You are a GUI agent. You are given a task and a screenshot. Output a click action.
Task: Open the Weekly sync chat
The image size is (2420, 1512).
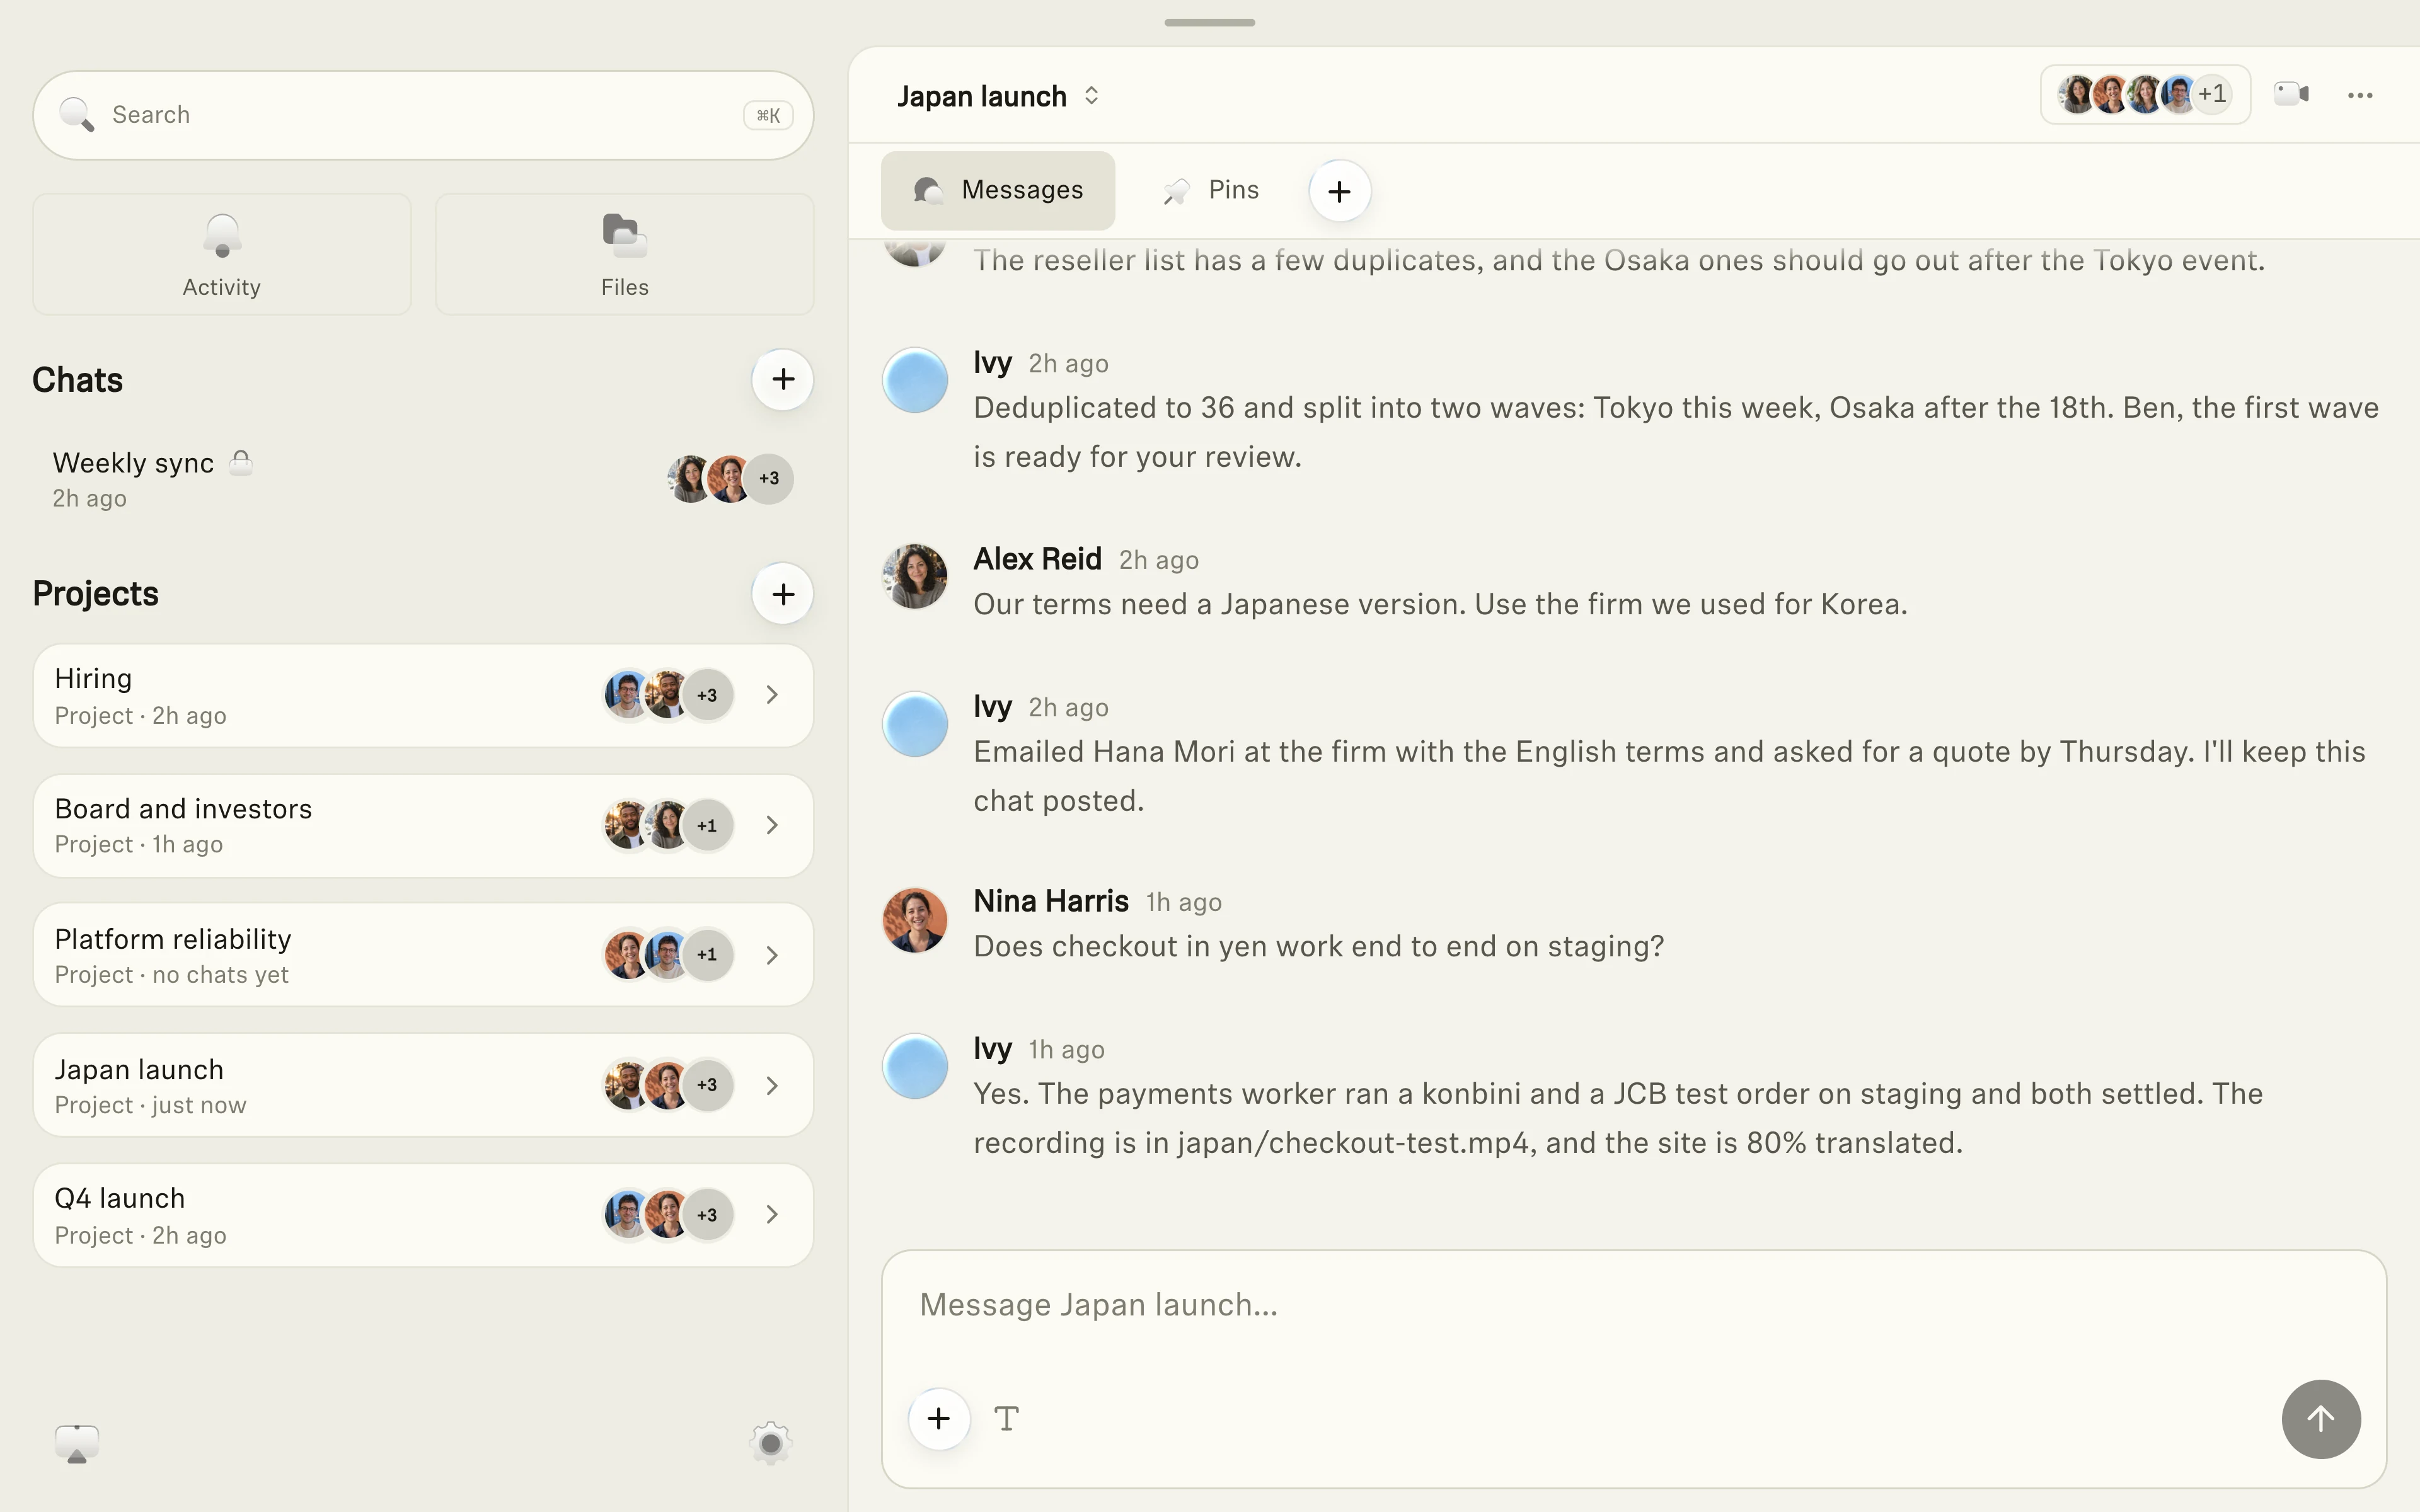(x=423, y=479)
